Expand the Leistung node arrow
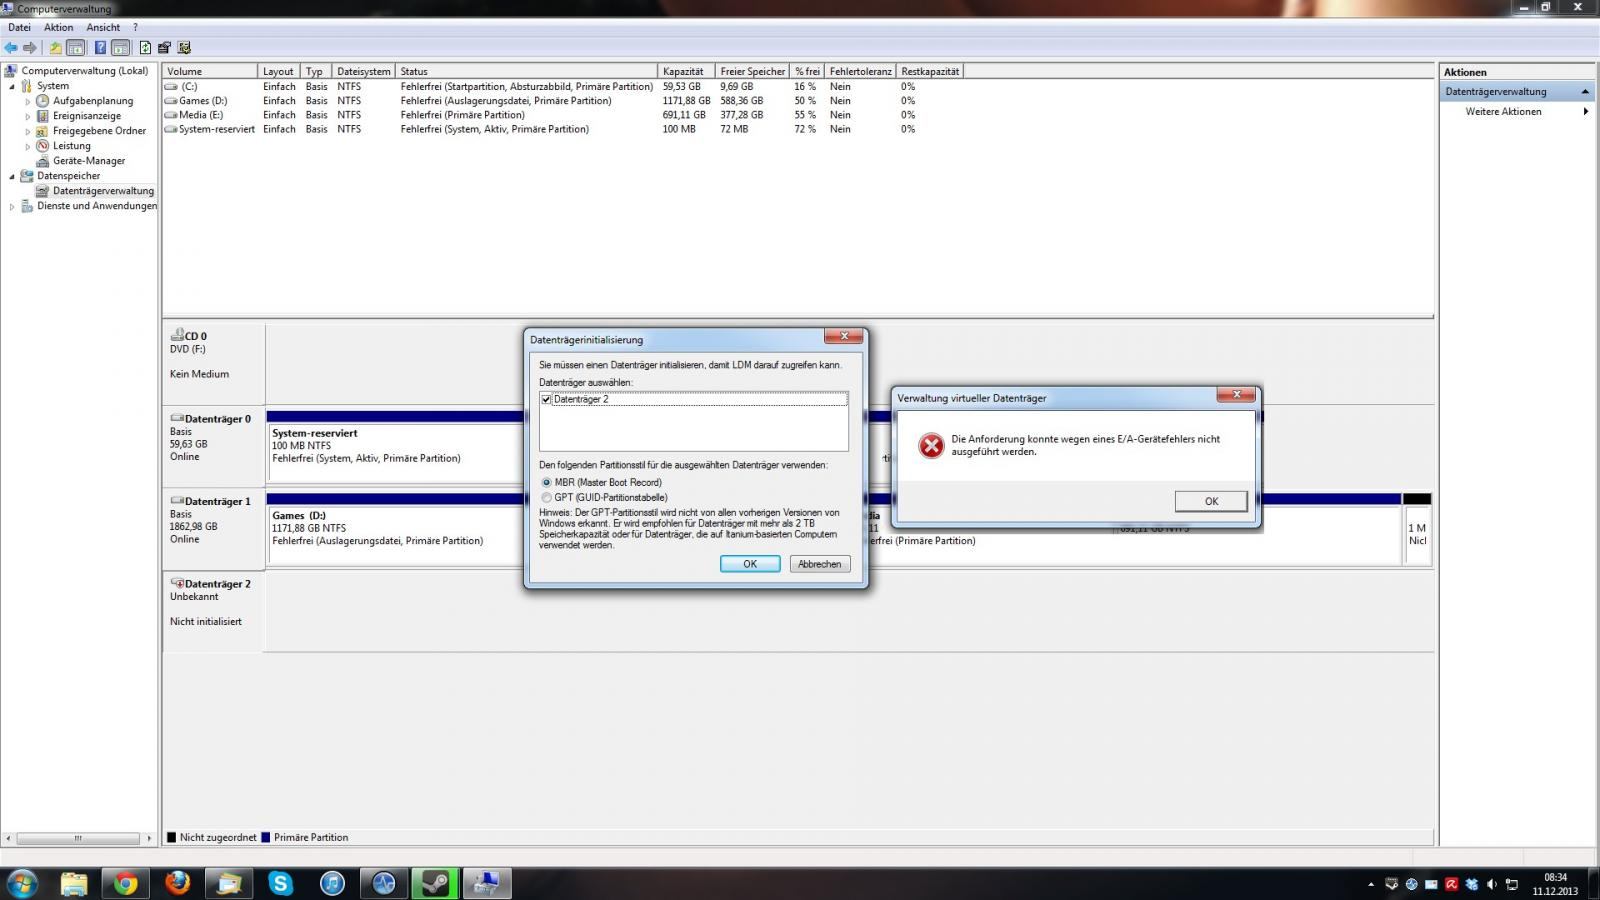 (x=27, y=146)
